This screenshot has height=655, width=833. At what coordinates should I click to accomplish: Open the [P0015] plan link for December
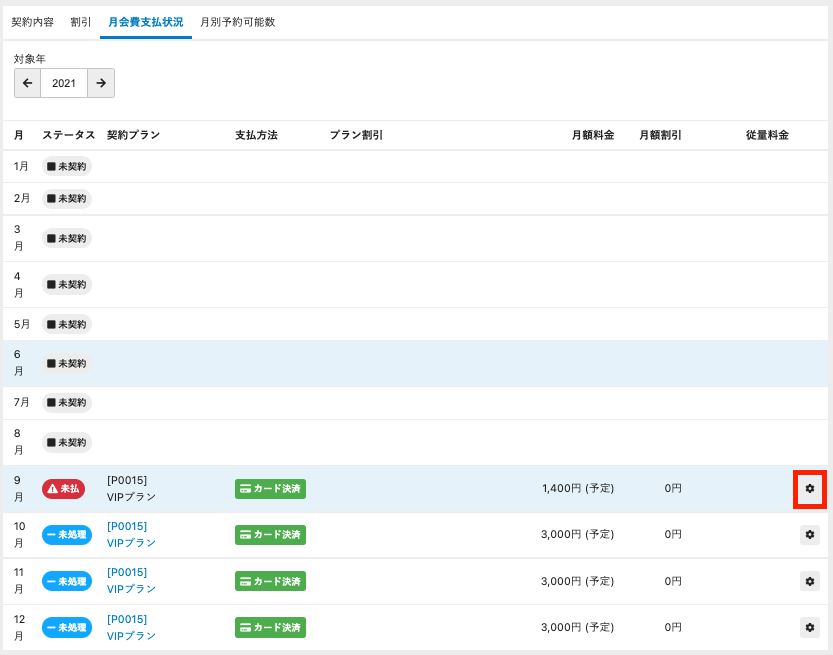[x=127, y=619]
